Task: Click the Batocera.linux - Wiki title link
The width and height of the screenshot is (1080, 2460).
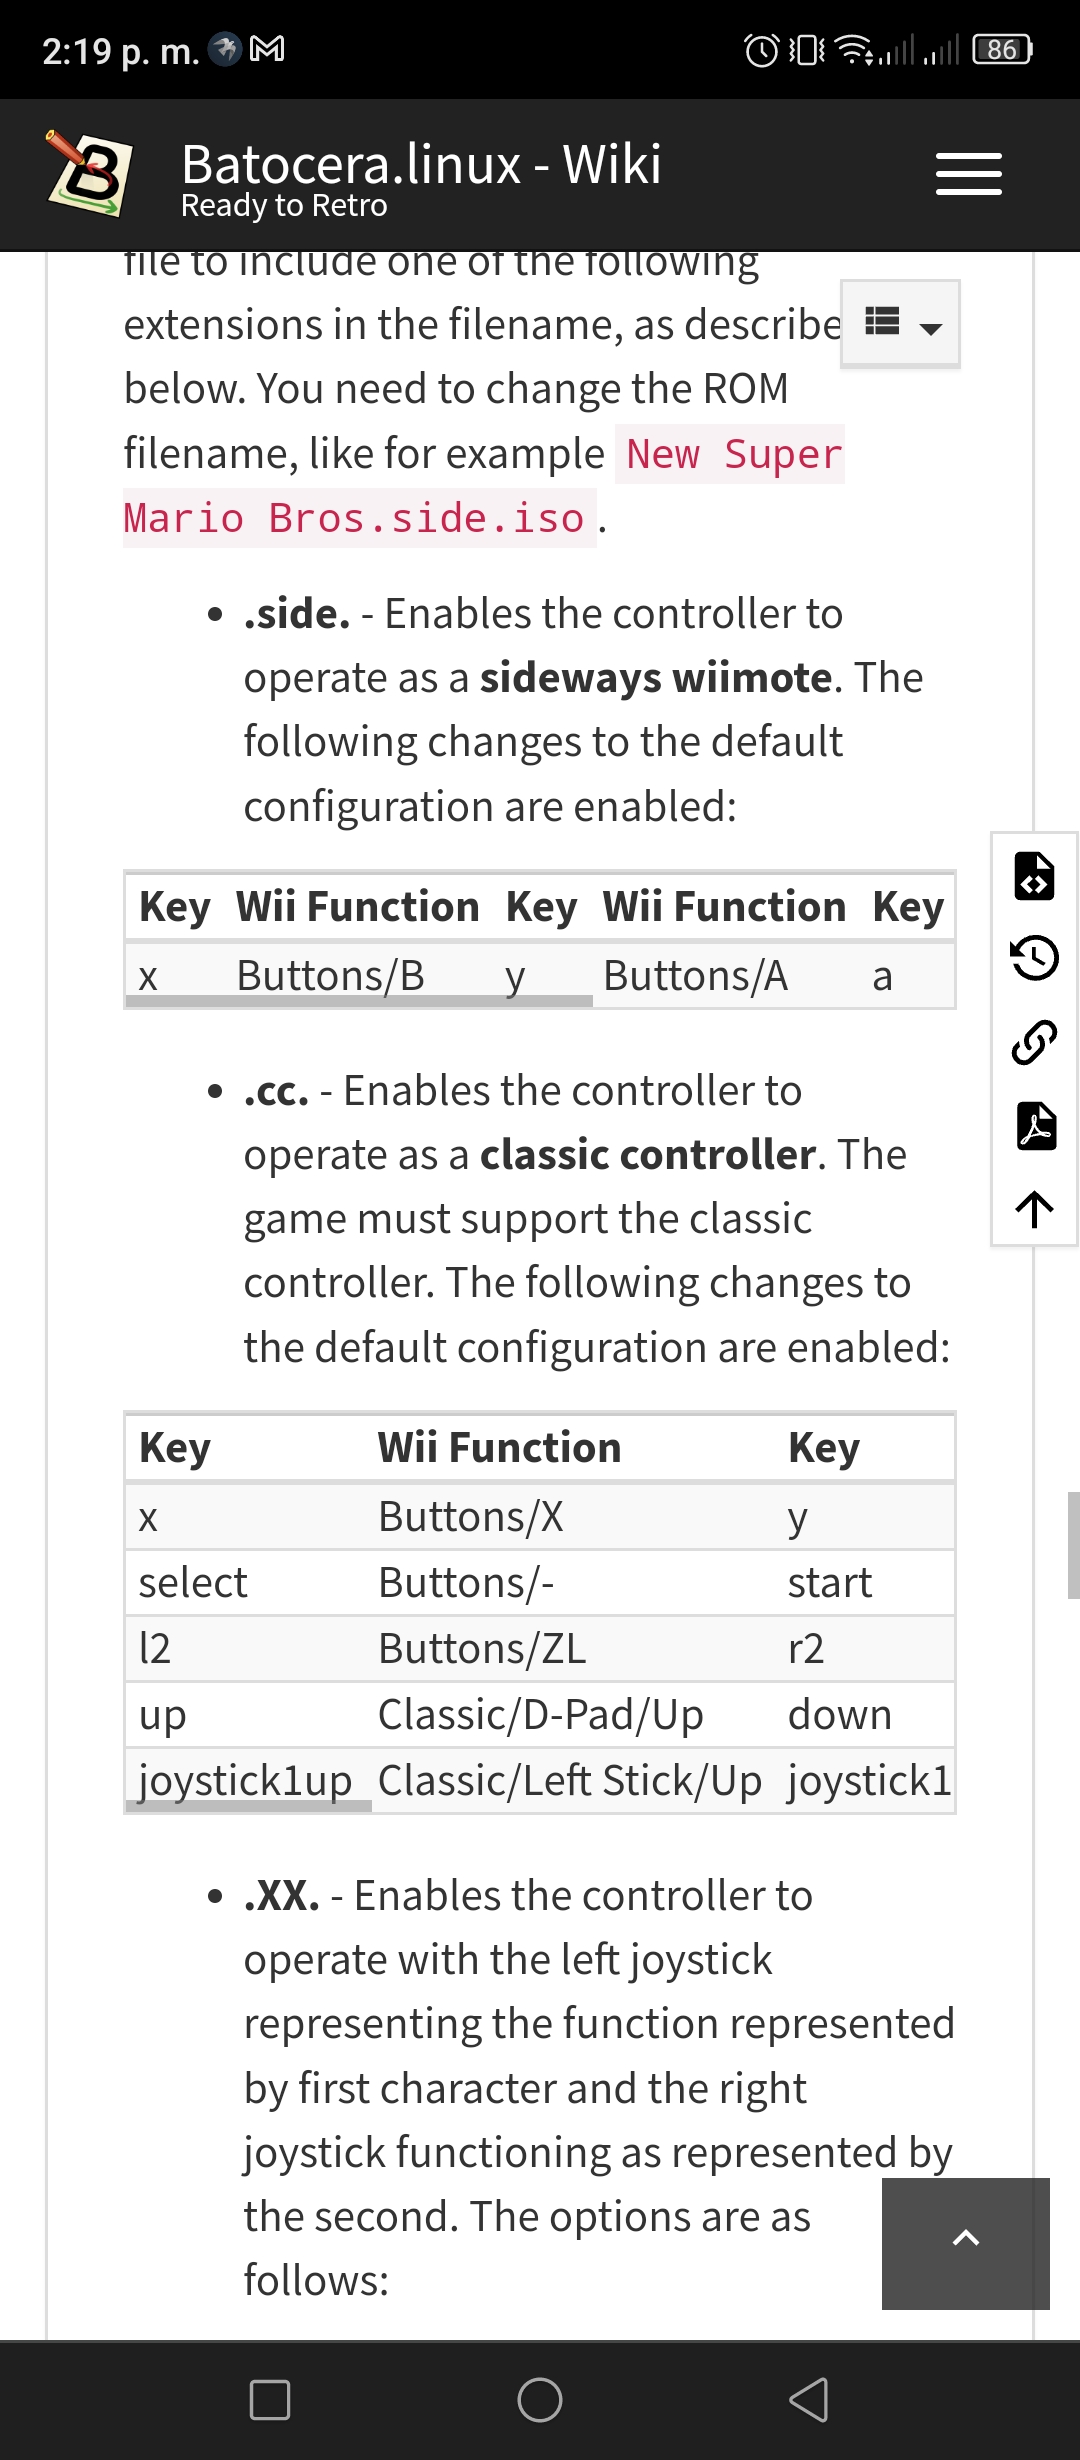Action: (421, 164)
